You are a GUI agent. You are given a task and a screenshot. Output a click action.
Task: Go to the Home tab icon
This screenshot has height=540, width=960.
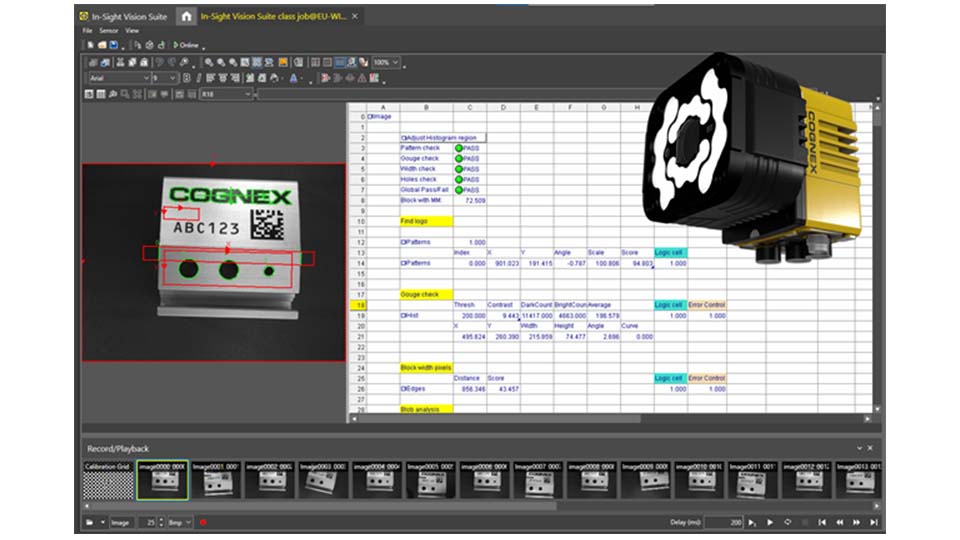pos(187,17)
